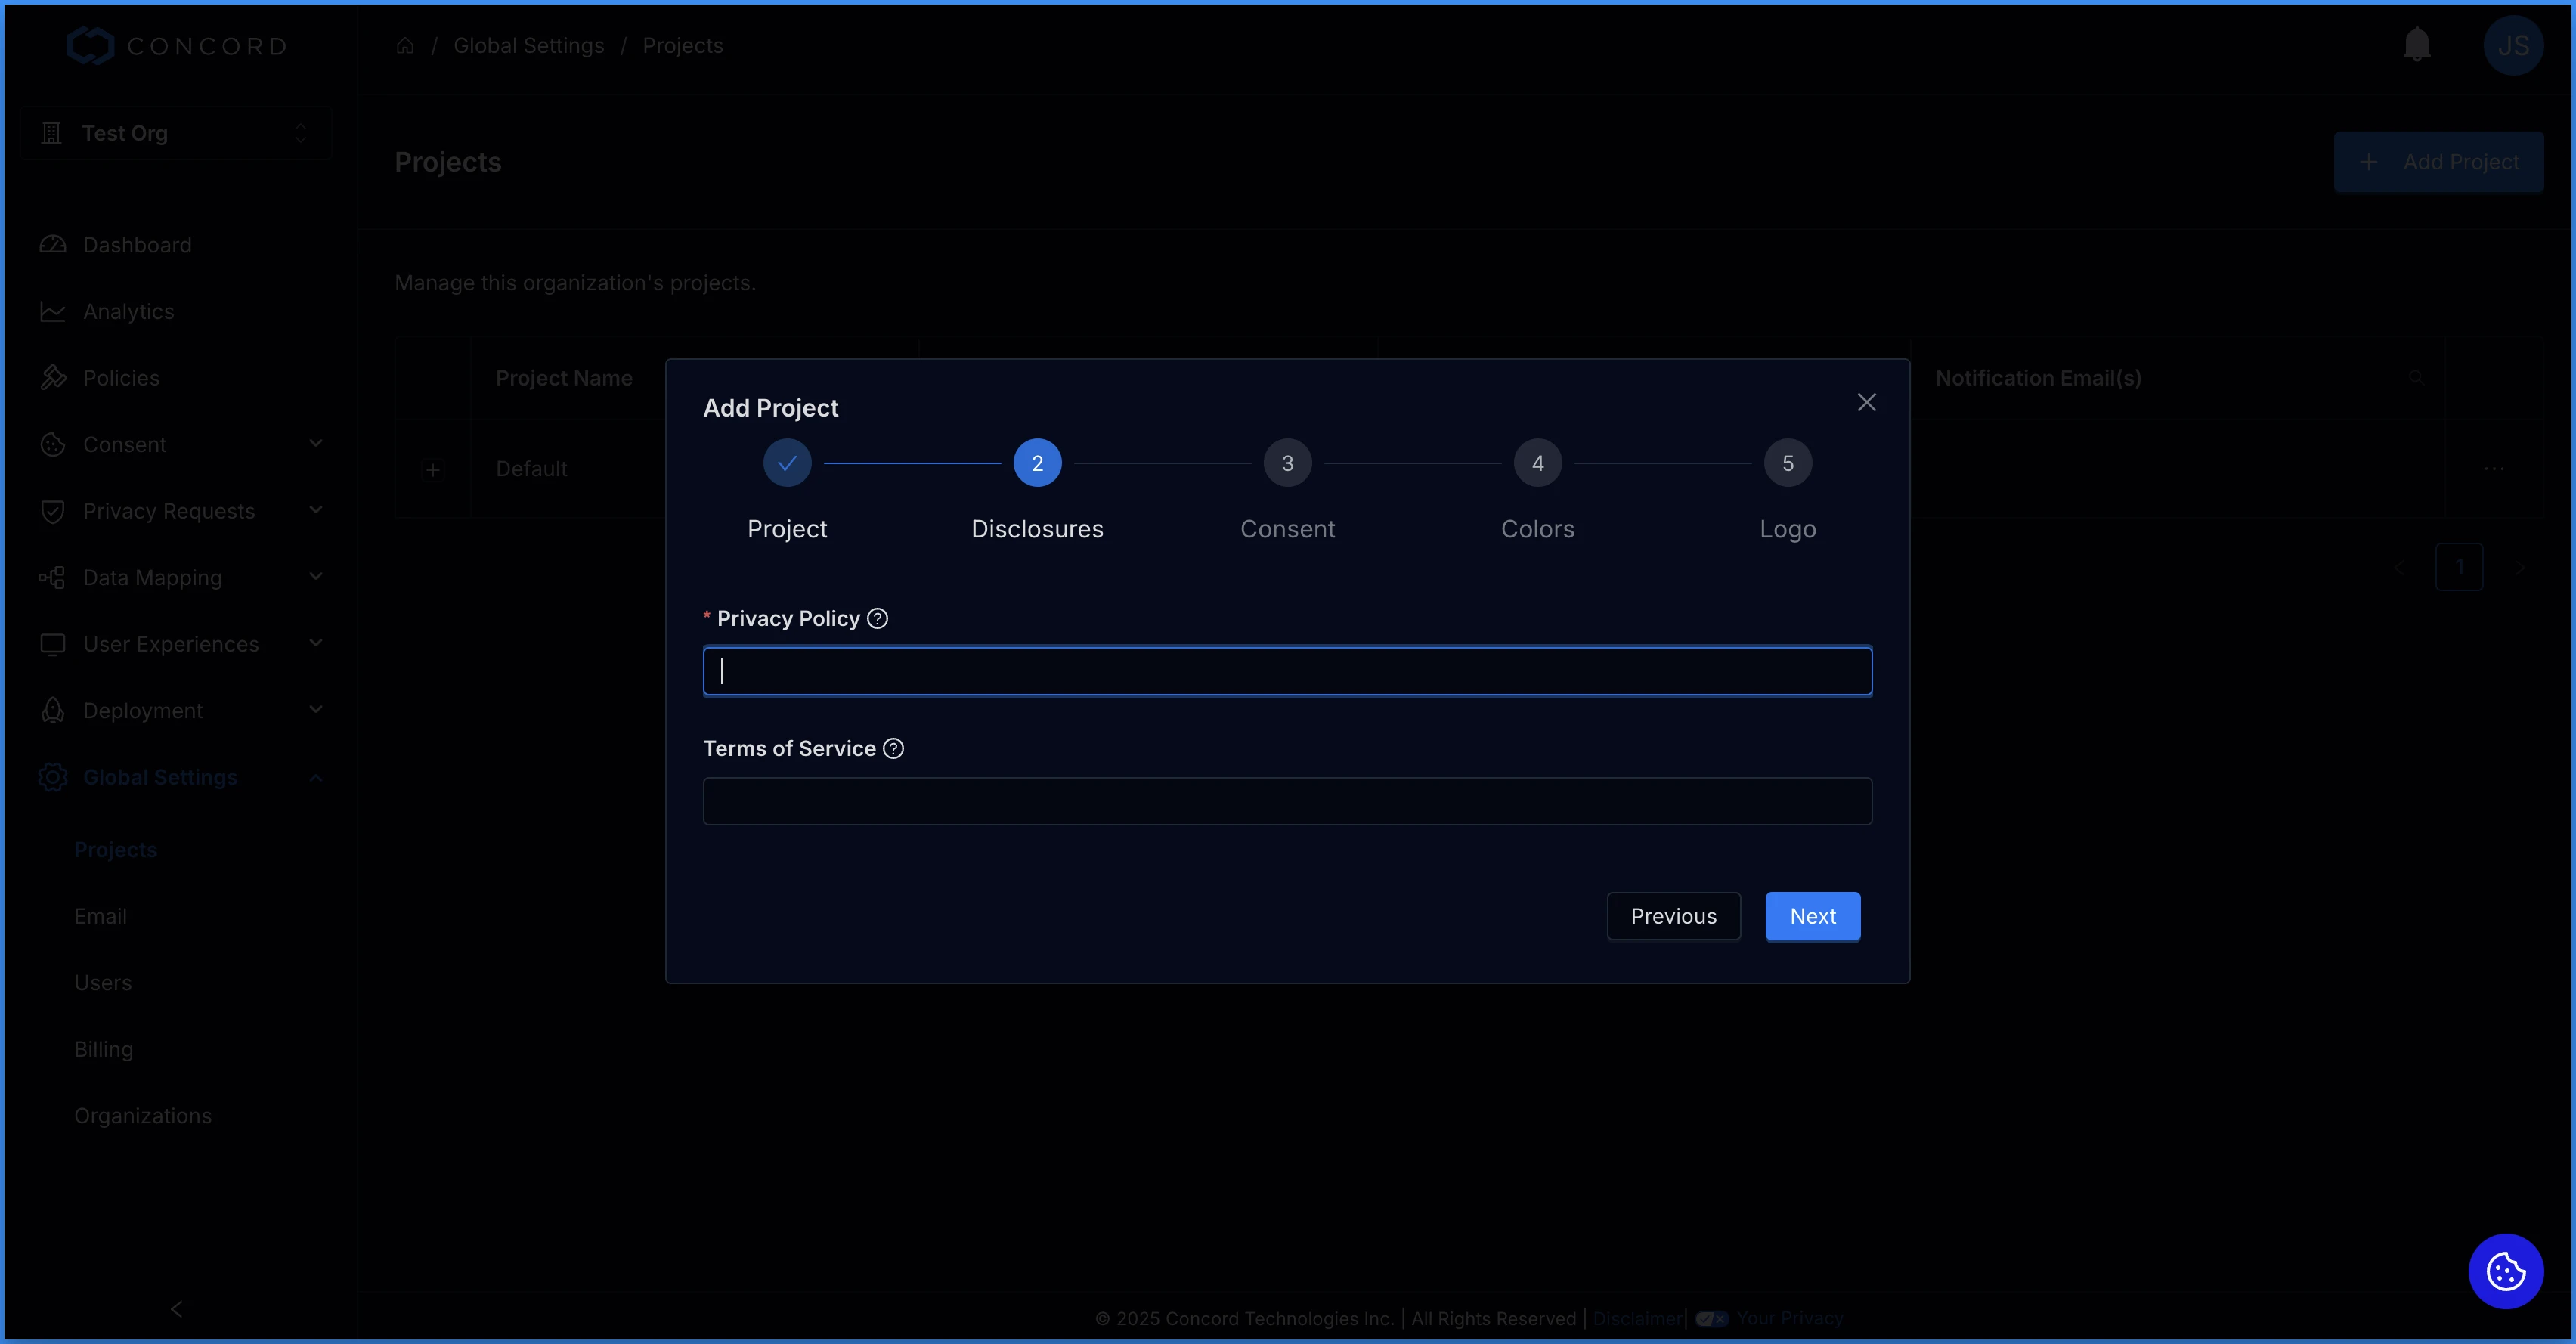Open the Test Org organization selector

pyautogui.click(x=176, y=133)
